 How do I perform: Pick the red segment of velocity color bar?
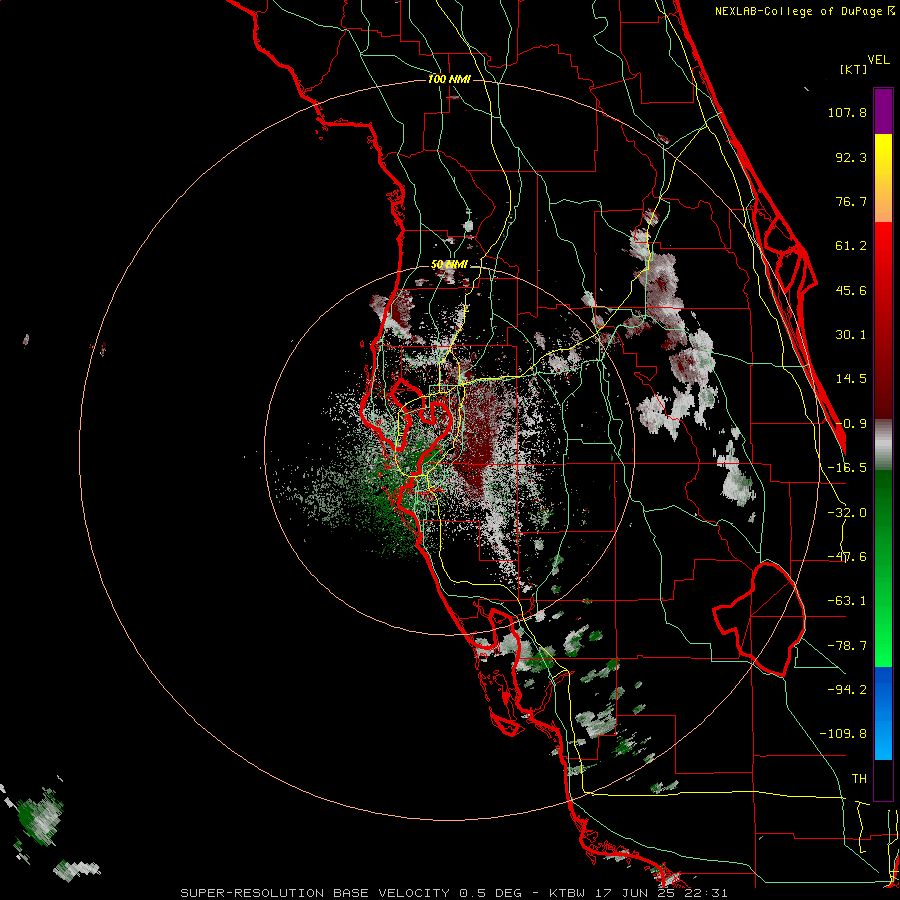(883, 320)
